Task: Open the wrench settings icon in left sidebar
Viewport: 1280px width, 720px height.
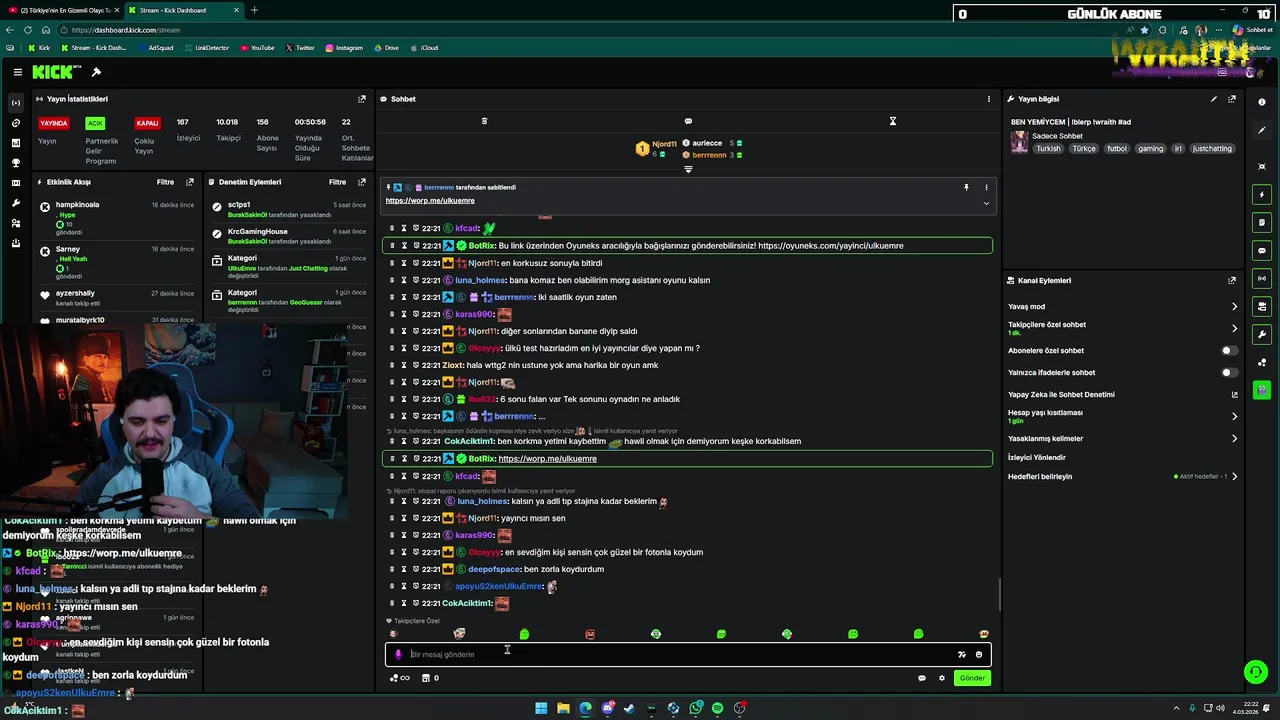Action: point(16,203)
